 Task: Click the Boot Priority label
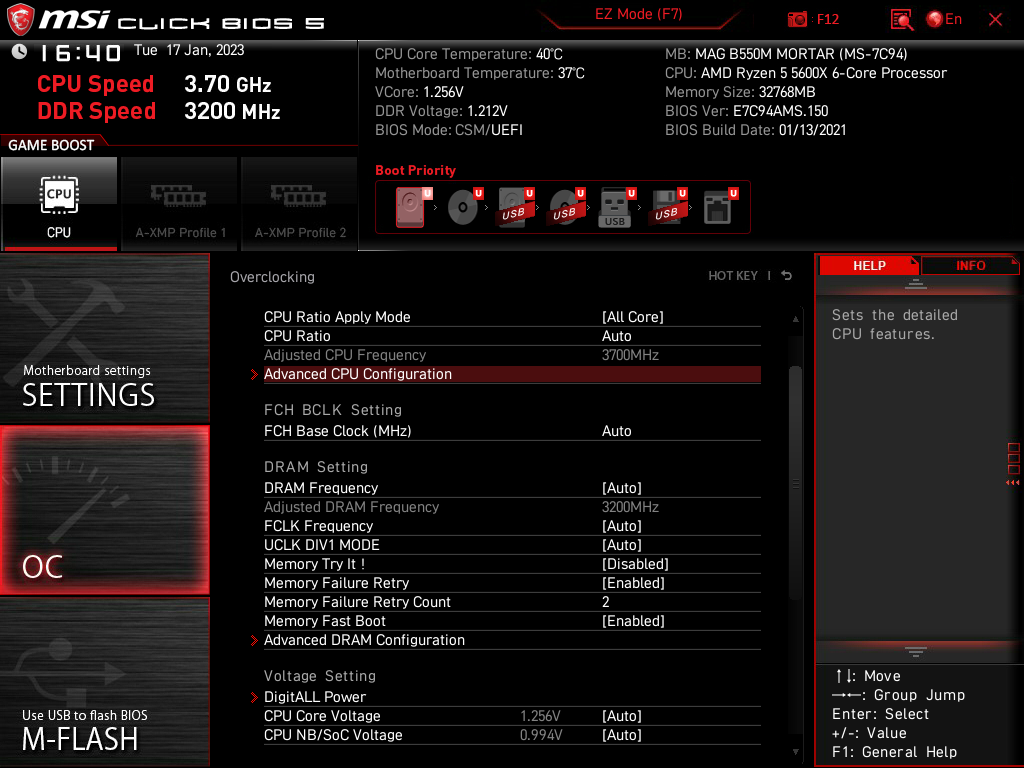point(415,170)
